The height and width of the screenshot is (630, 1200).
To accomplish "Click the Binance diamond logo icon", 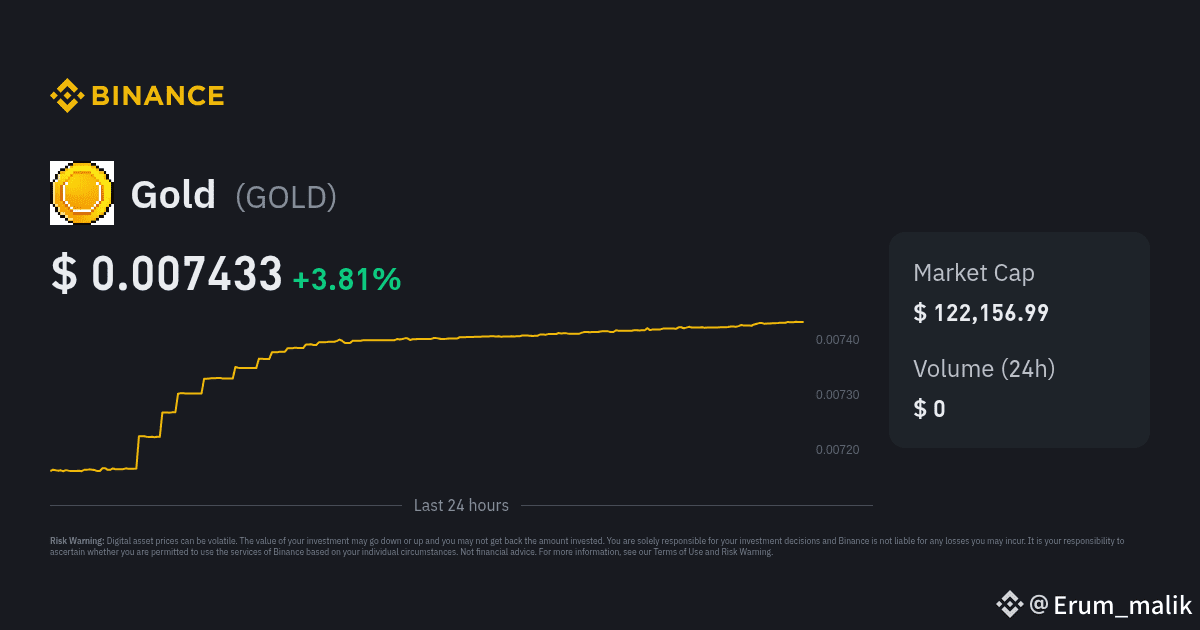I will 67,96.
